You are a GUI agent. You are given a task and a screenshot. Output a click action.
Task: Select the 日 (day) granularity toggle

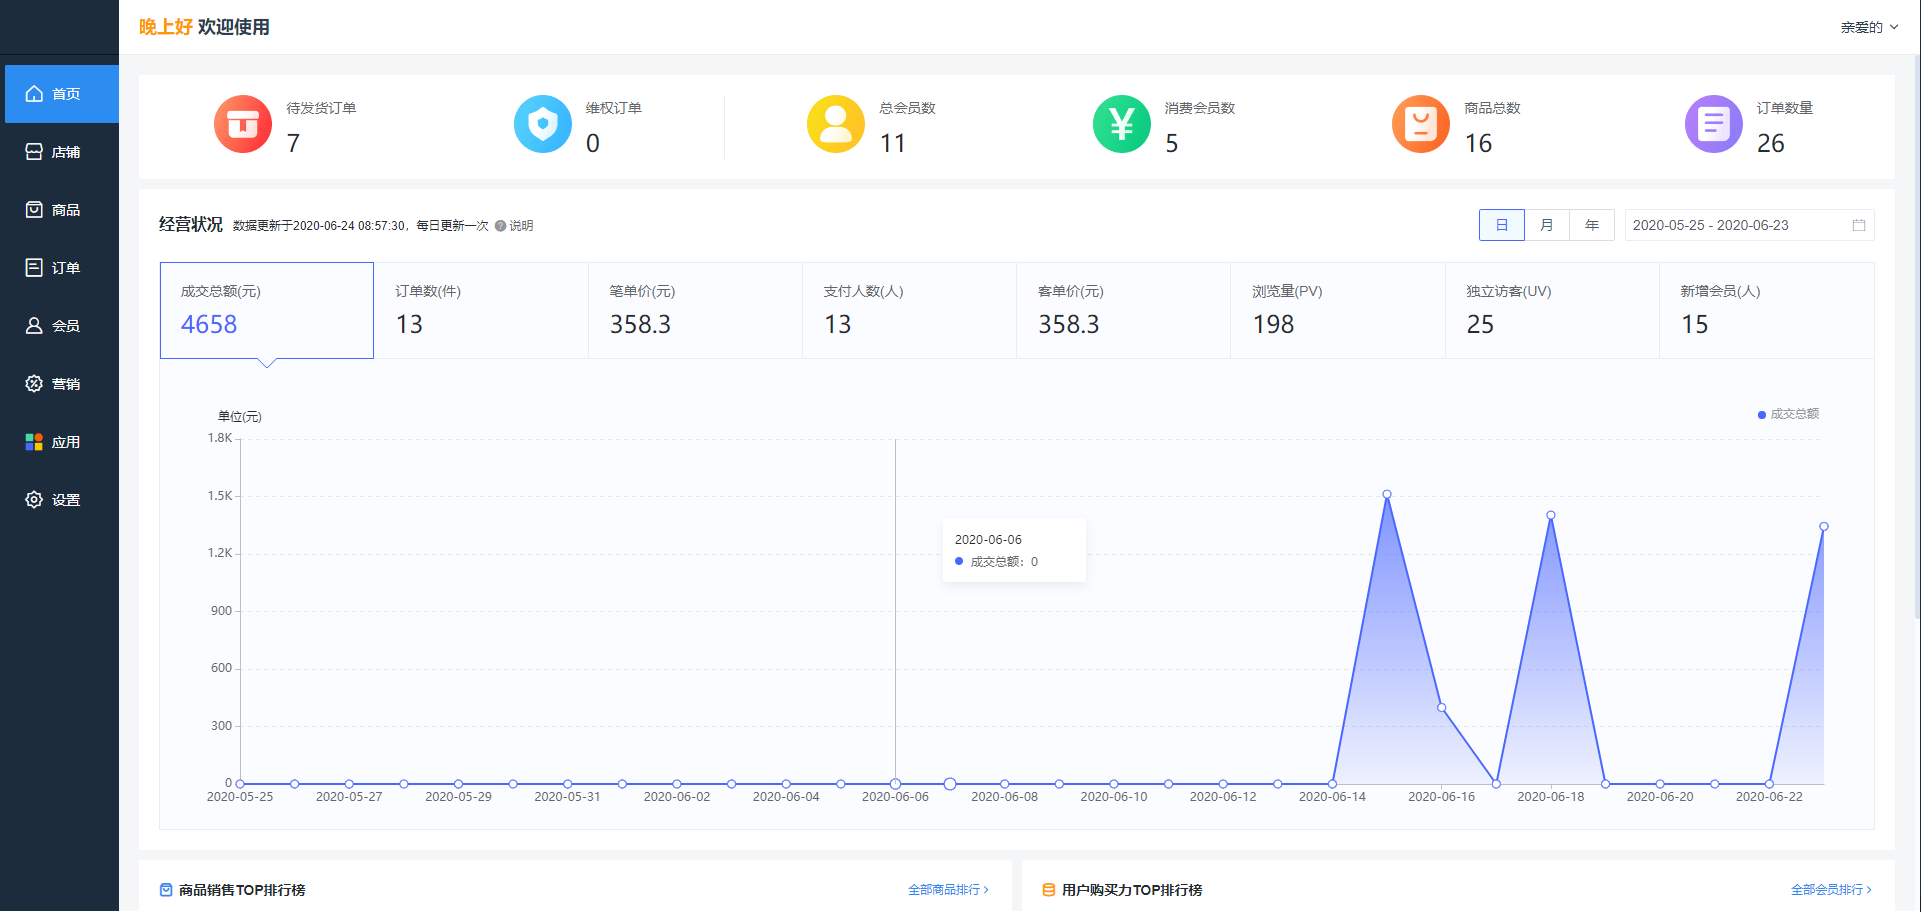[1502, 225]
